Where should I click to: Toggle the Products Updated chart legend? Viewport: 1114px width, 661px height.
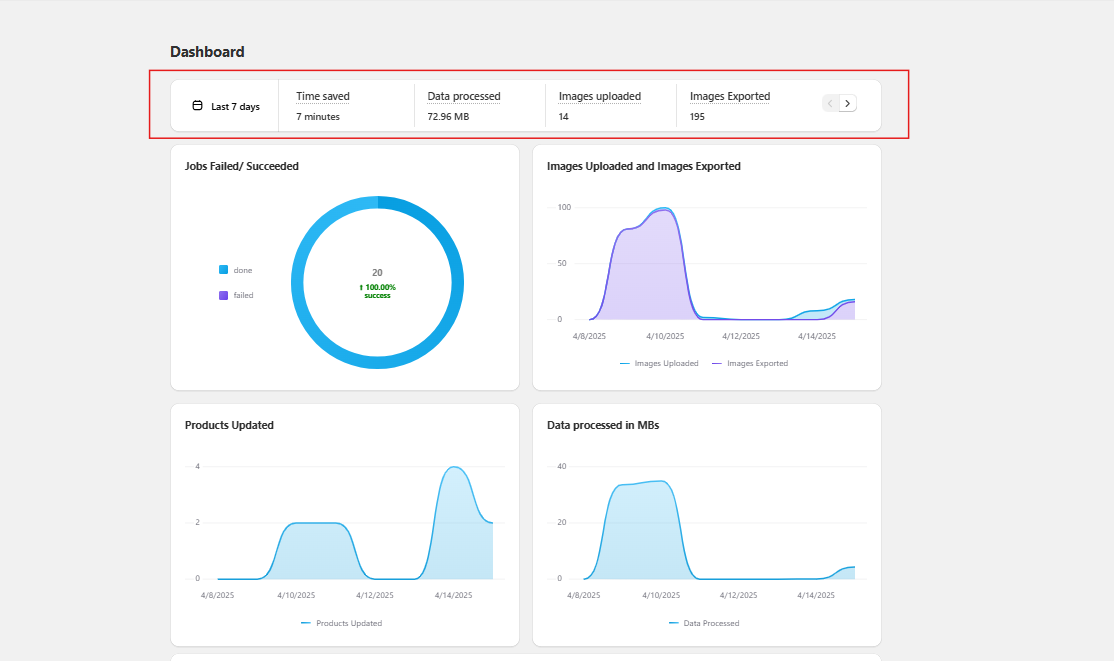[x=342, y=623]
